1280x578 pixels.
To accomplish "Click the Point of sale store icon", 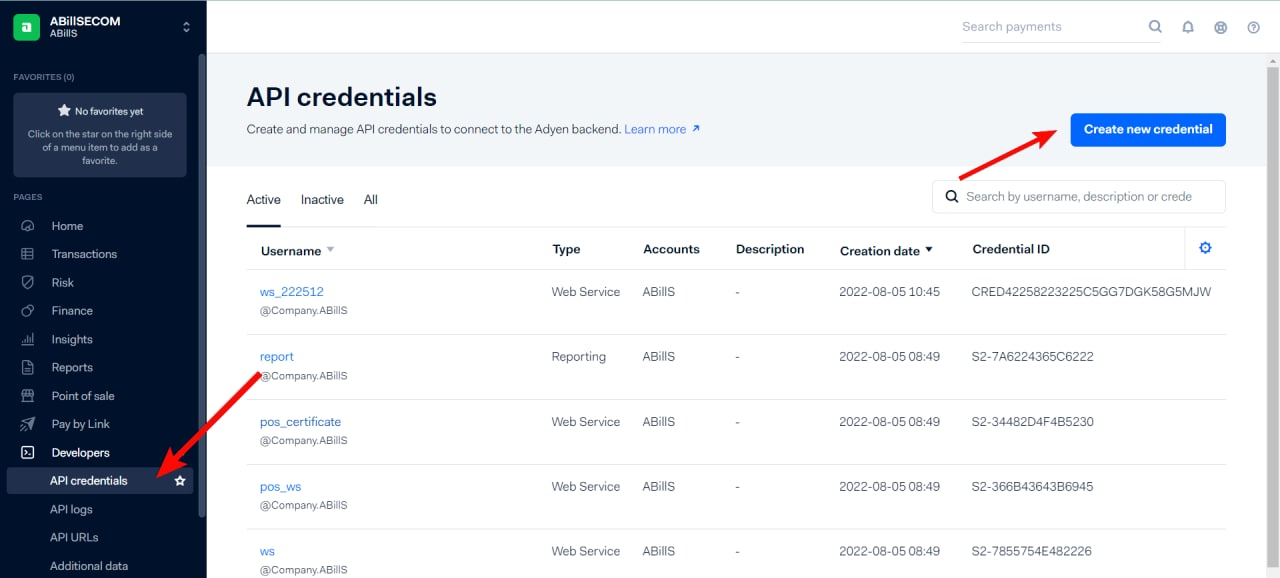I will (x=28, y=396).
